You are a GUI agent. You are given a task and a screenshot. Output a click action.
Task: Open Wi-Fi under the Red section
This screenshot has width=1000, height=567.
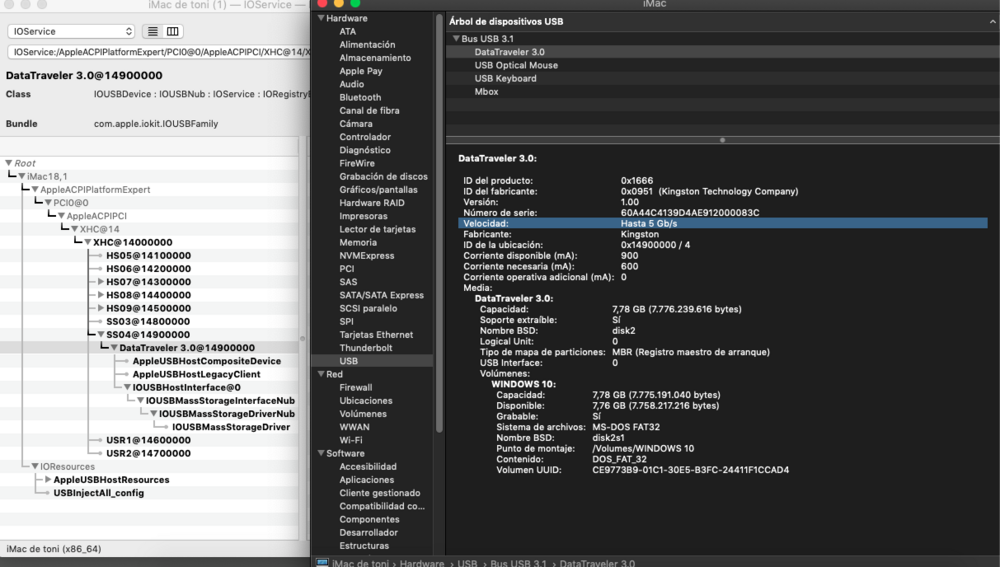(351, 440)
